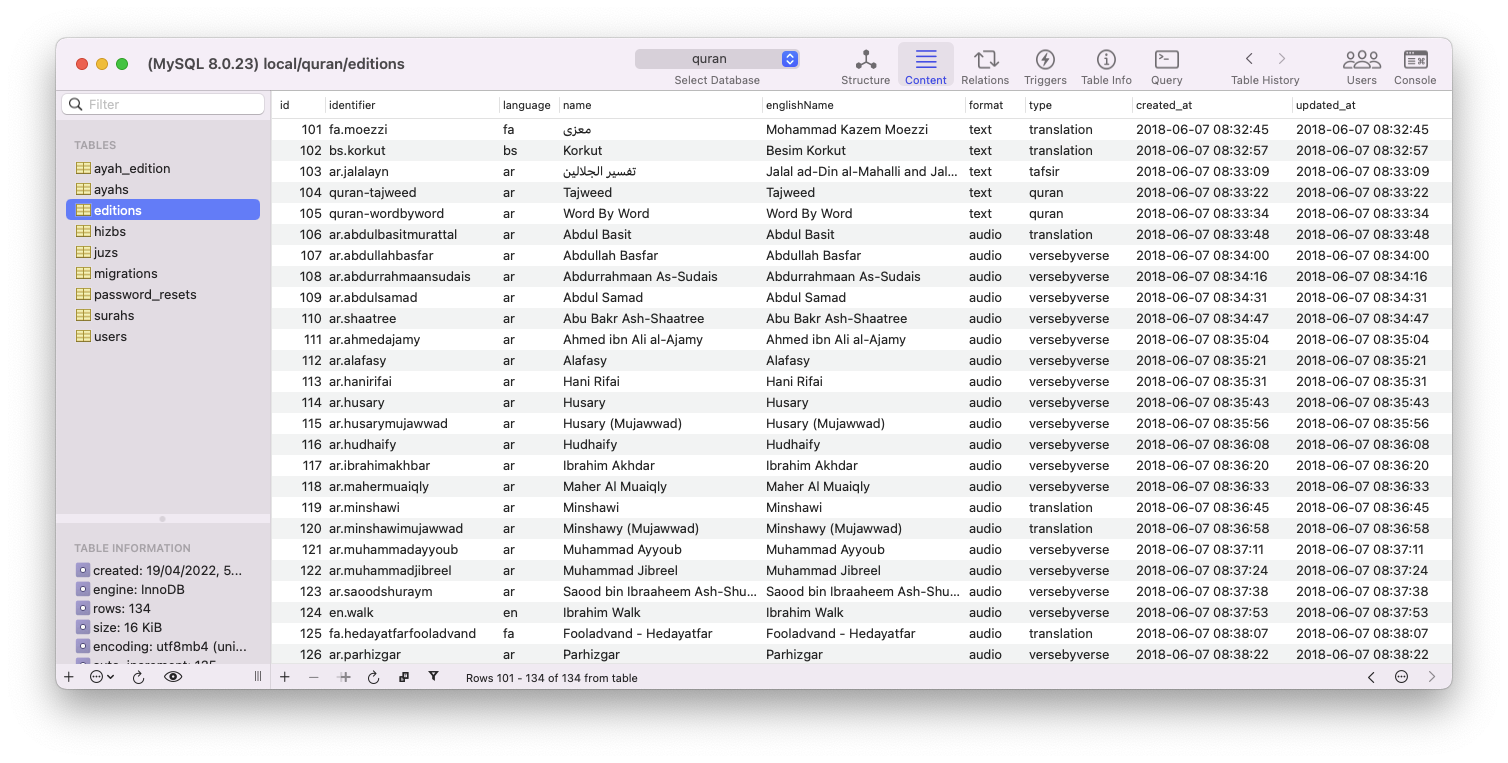Image resolution: width=1508 pixels, height=763 pixels.
Task: Open the Query editor view
Action: (1166, 66)
